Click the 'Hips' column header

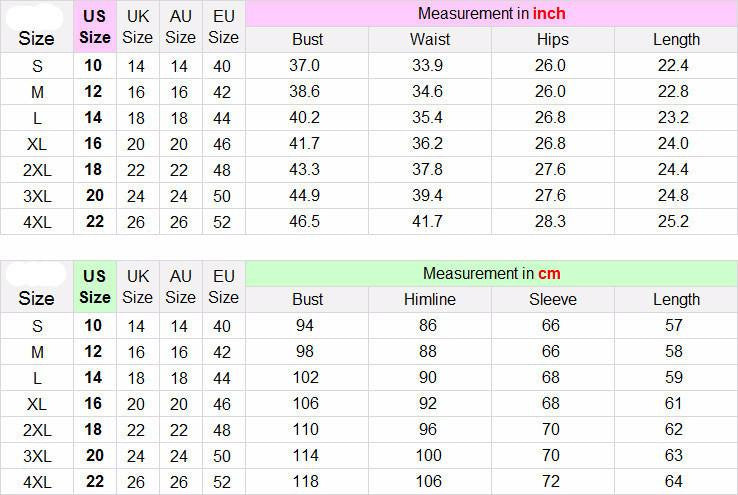tap(552, 40)
